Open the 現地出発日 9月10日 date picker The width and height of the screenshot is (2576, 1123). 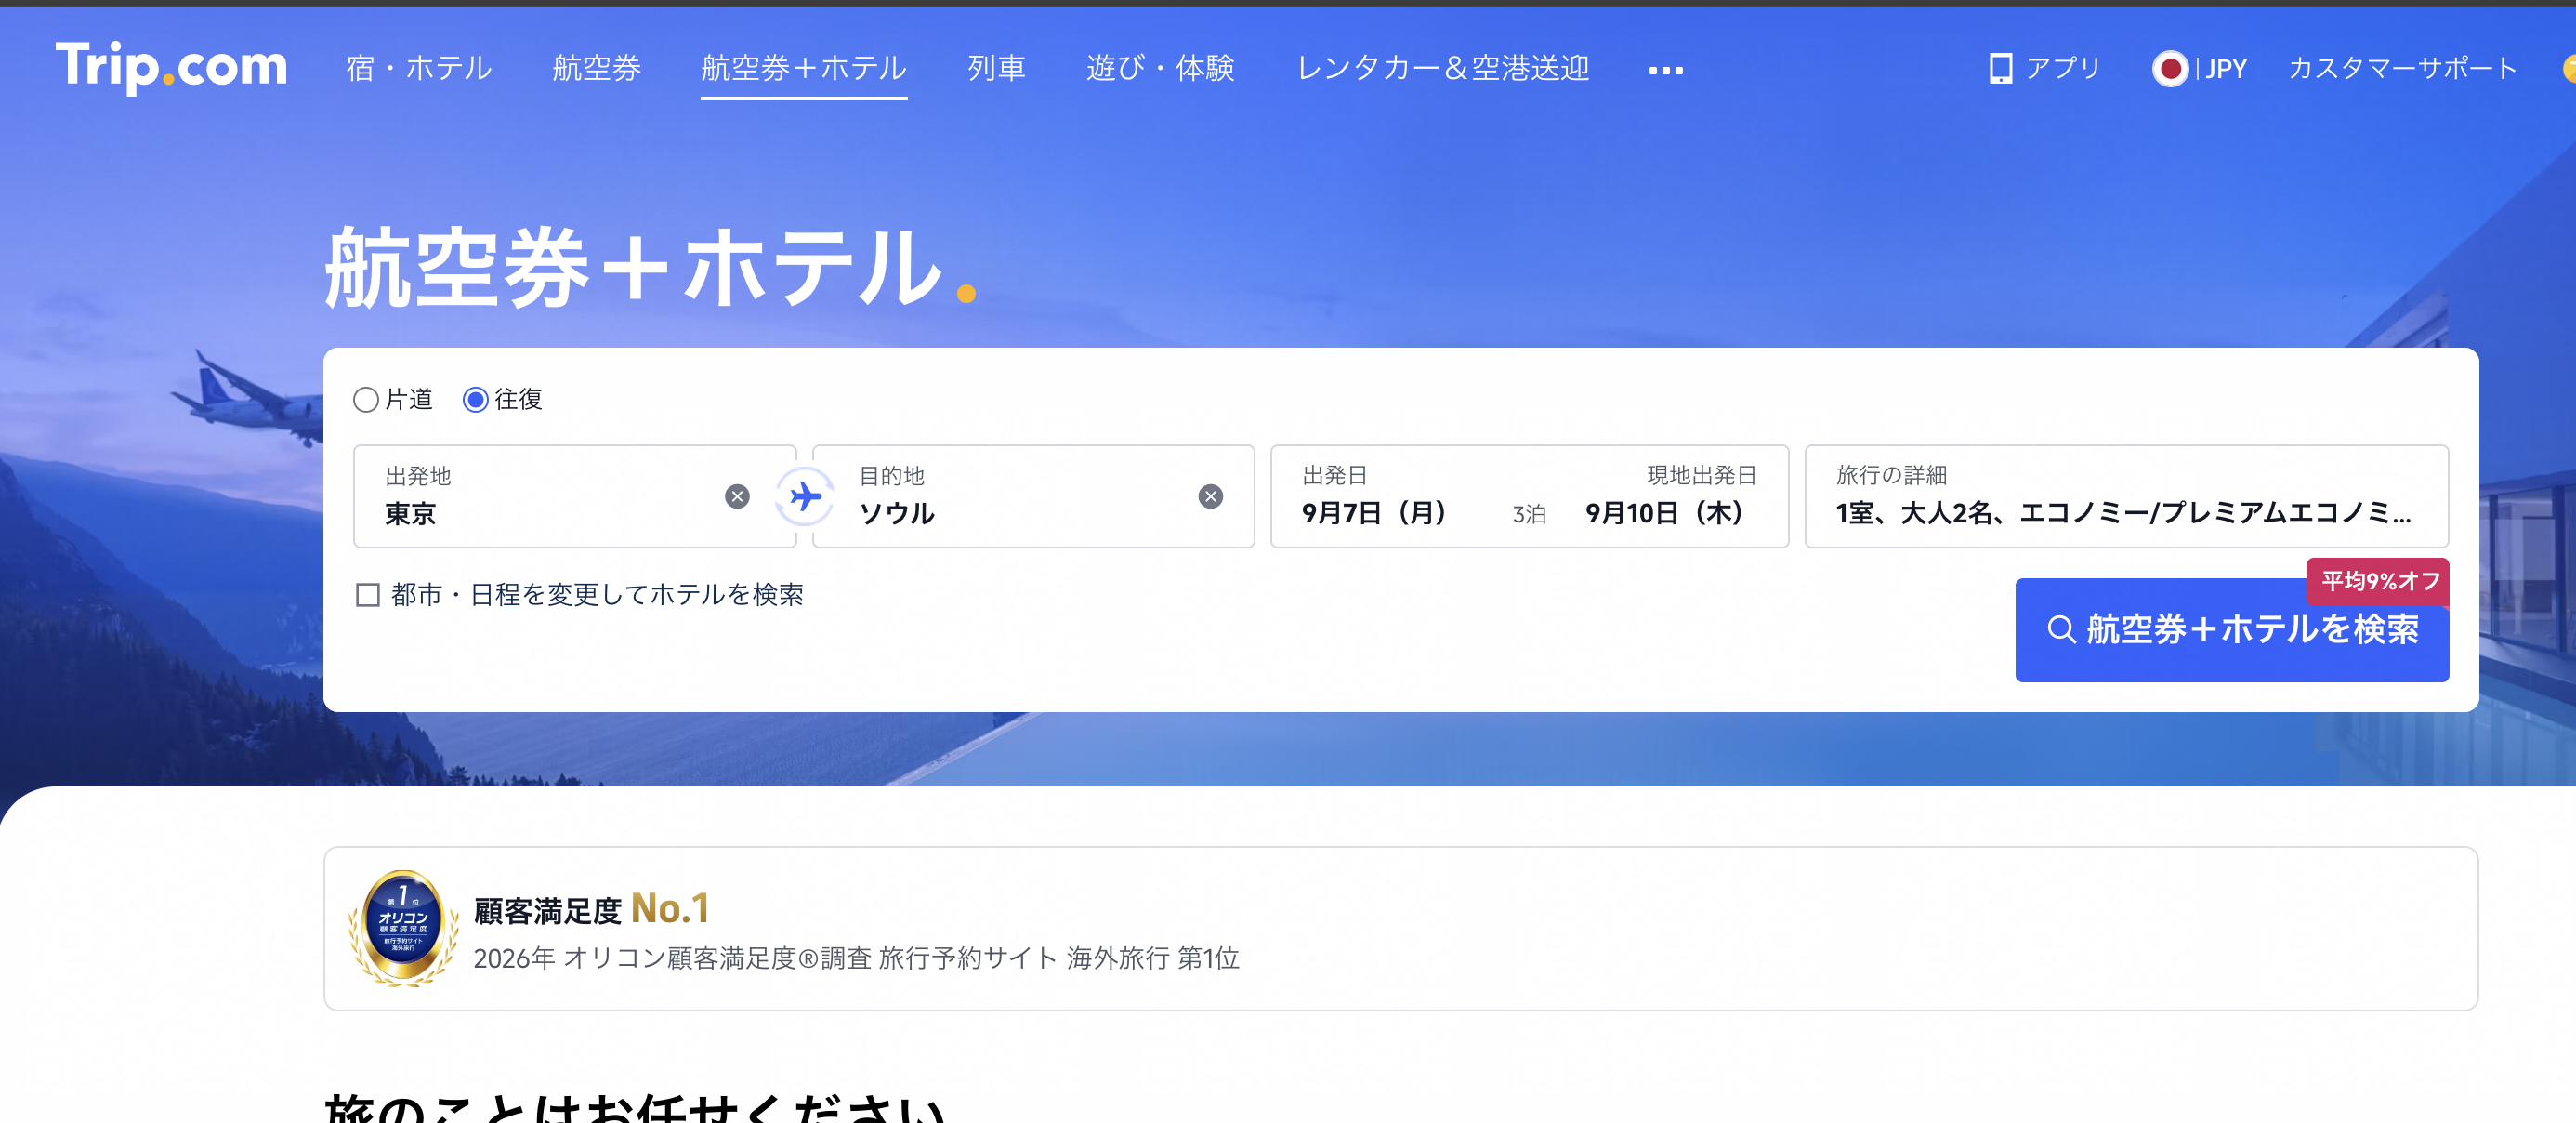pos(1670,496)
